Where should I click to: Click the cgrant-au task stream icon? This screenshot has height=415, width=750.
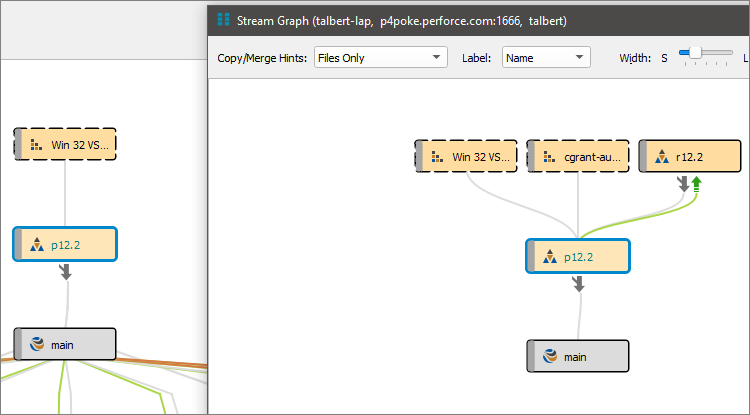[548, 156]
